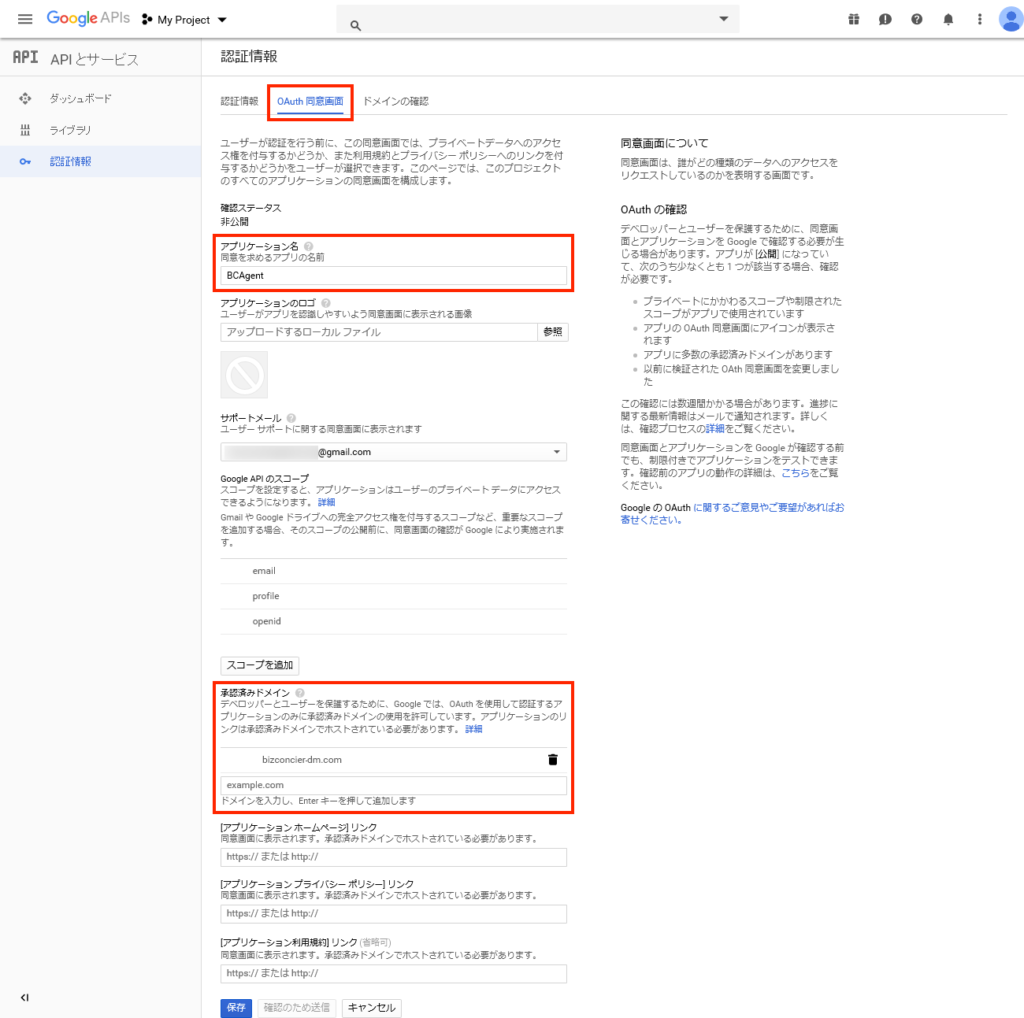
Task: Open the notifications bell icon
Action: [x=948, y=19]
